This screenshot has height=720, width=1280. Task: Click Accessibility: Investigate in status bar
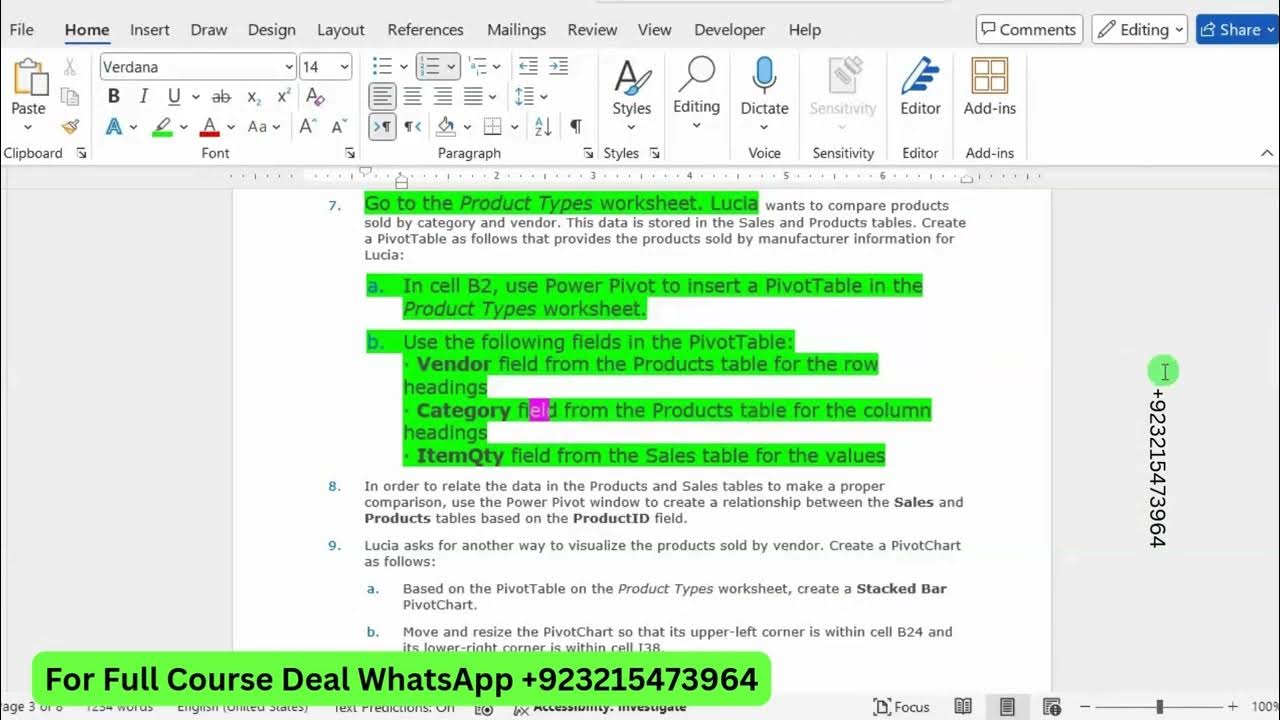pos(600,707)
